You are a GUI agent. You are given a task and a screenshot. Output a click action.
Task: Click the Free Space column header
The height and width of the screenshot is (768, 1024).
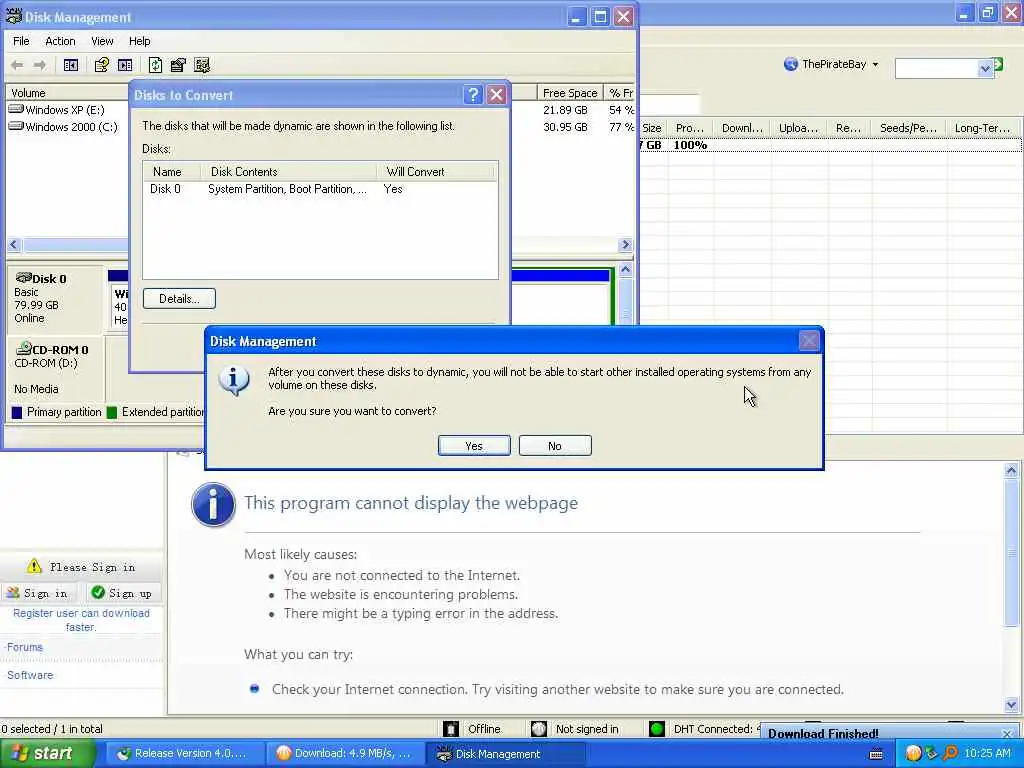(x=570, y=93)
